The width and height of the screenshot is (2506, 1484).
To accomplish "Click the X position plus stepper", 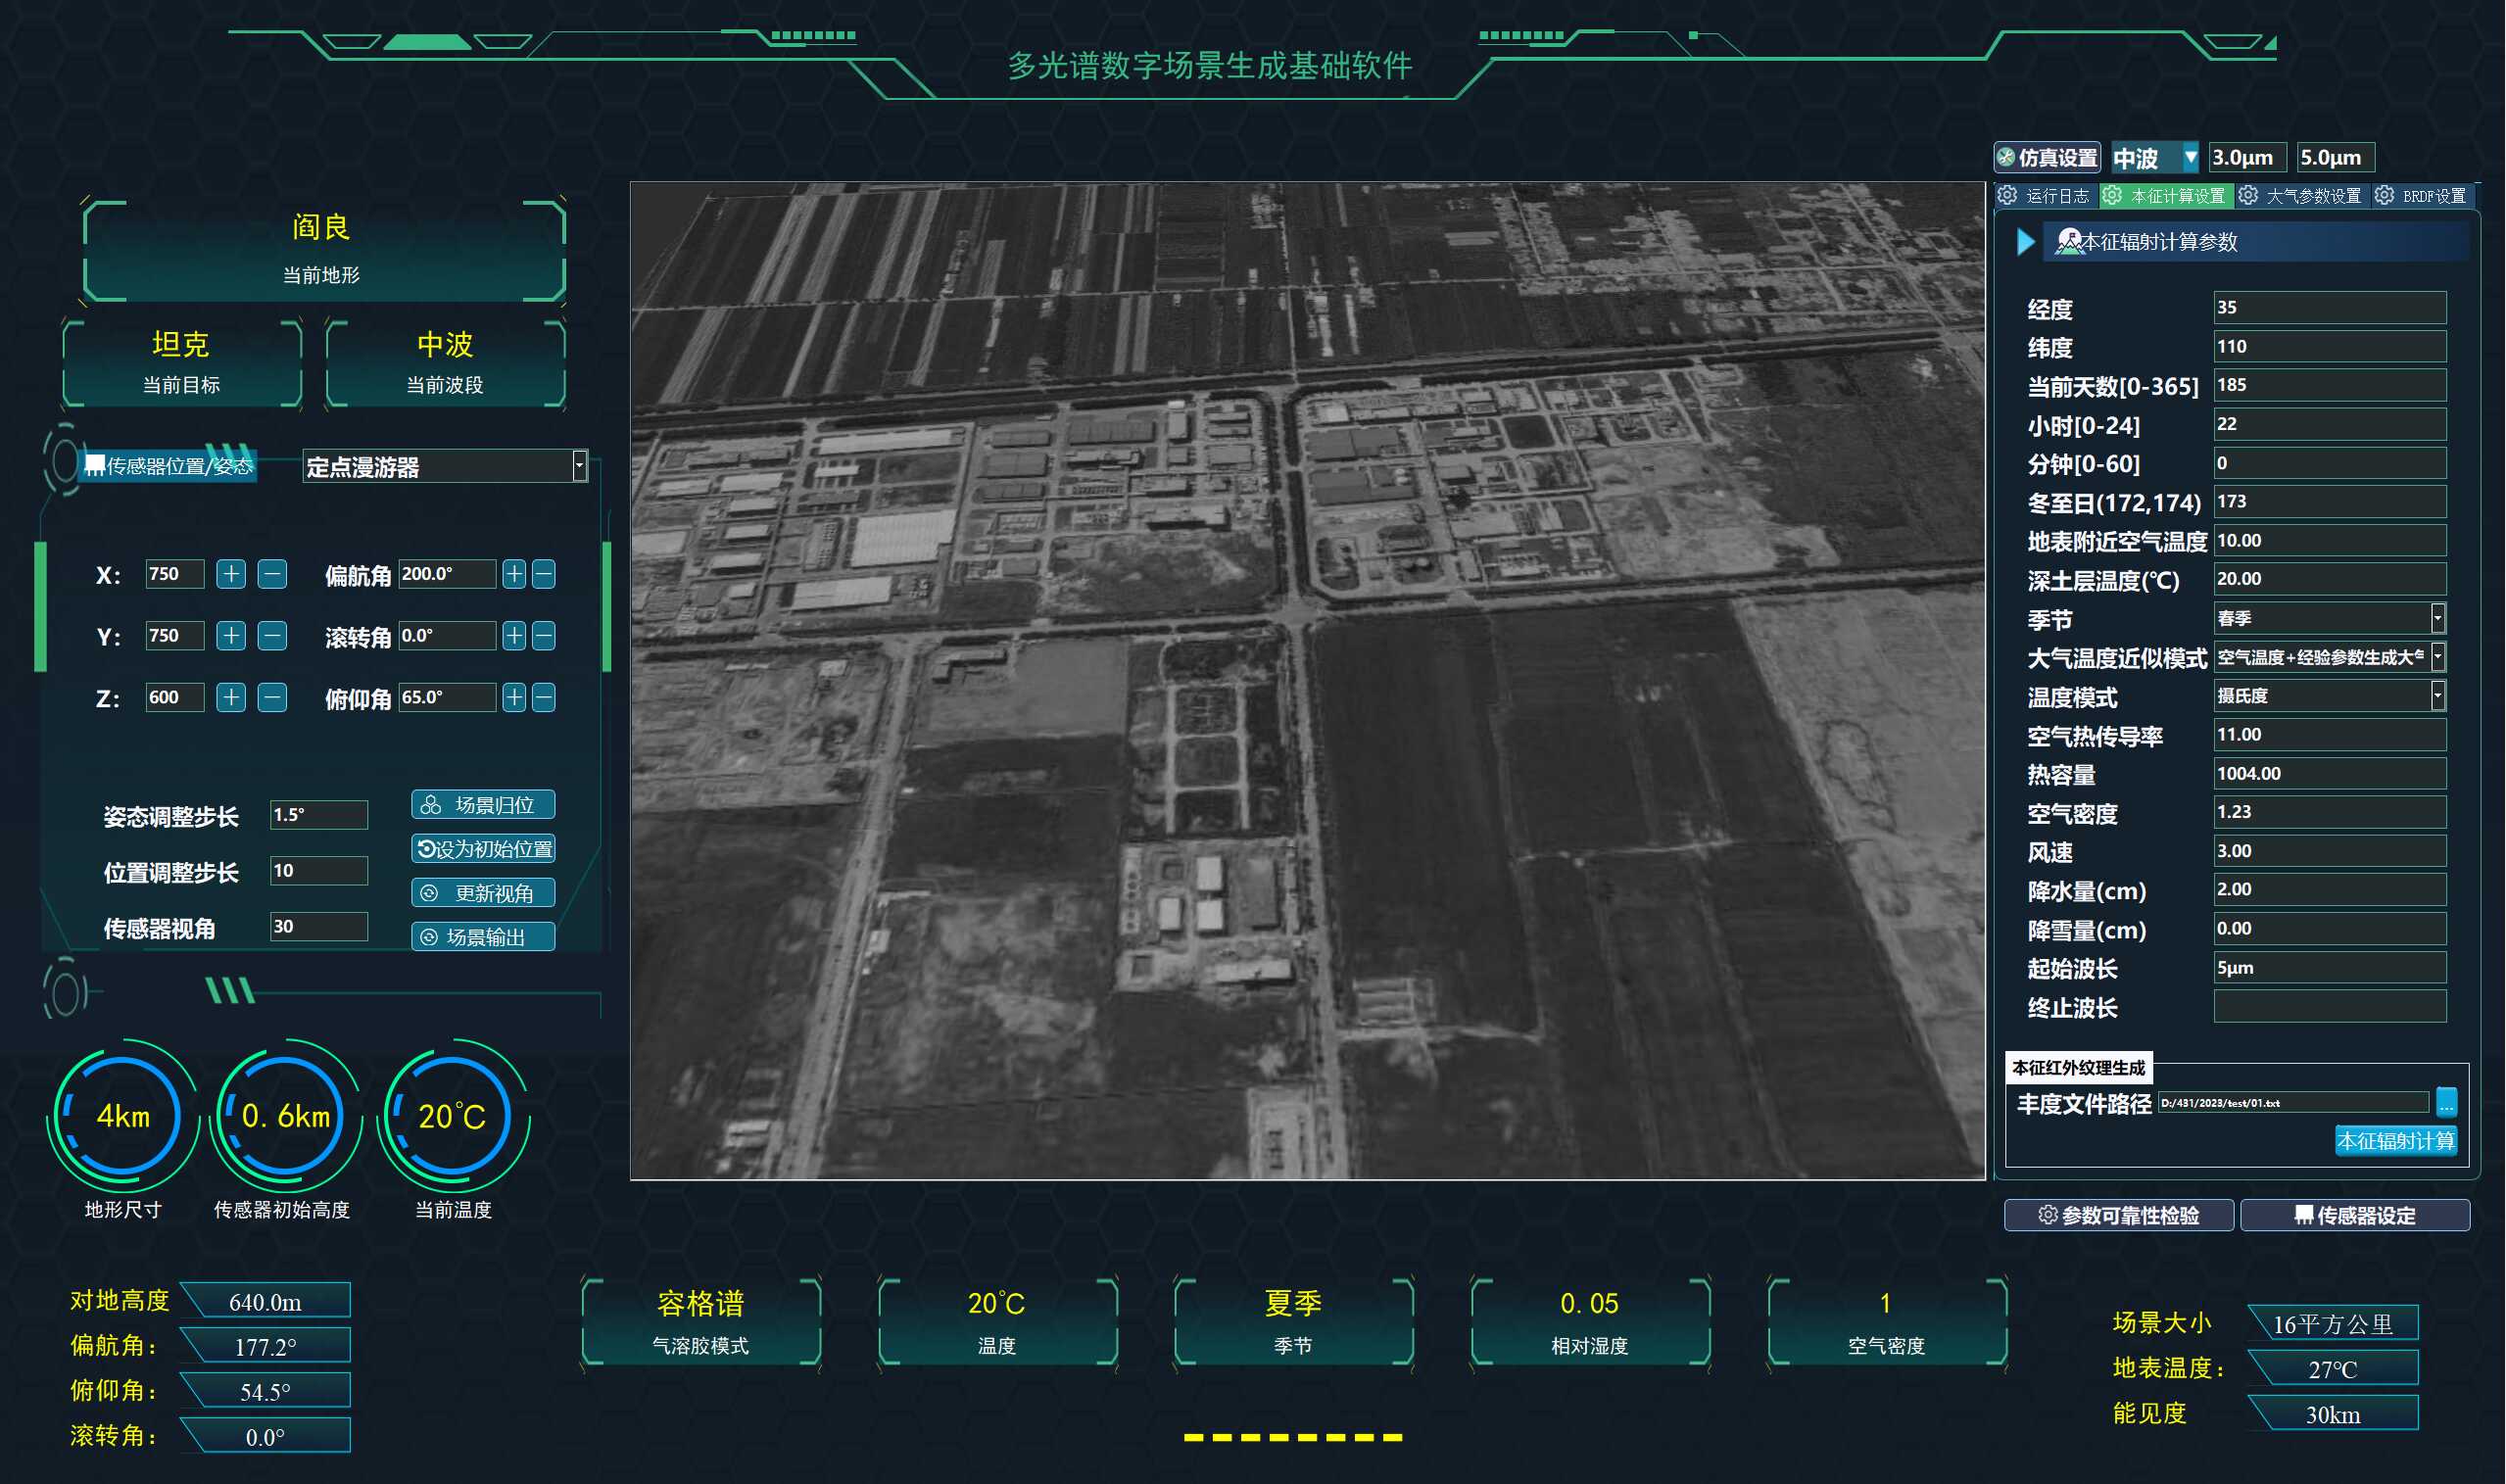I will coord(231,574).
